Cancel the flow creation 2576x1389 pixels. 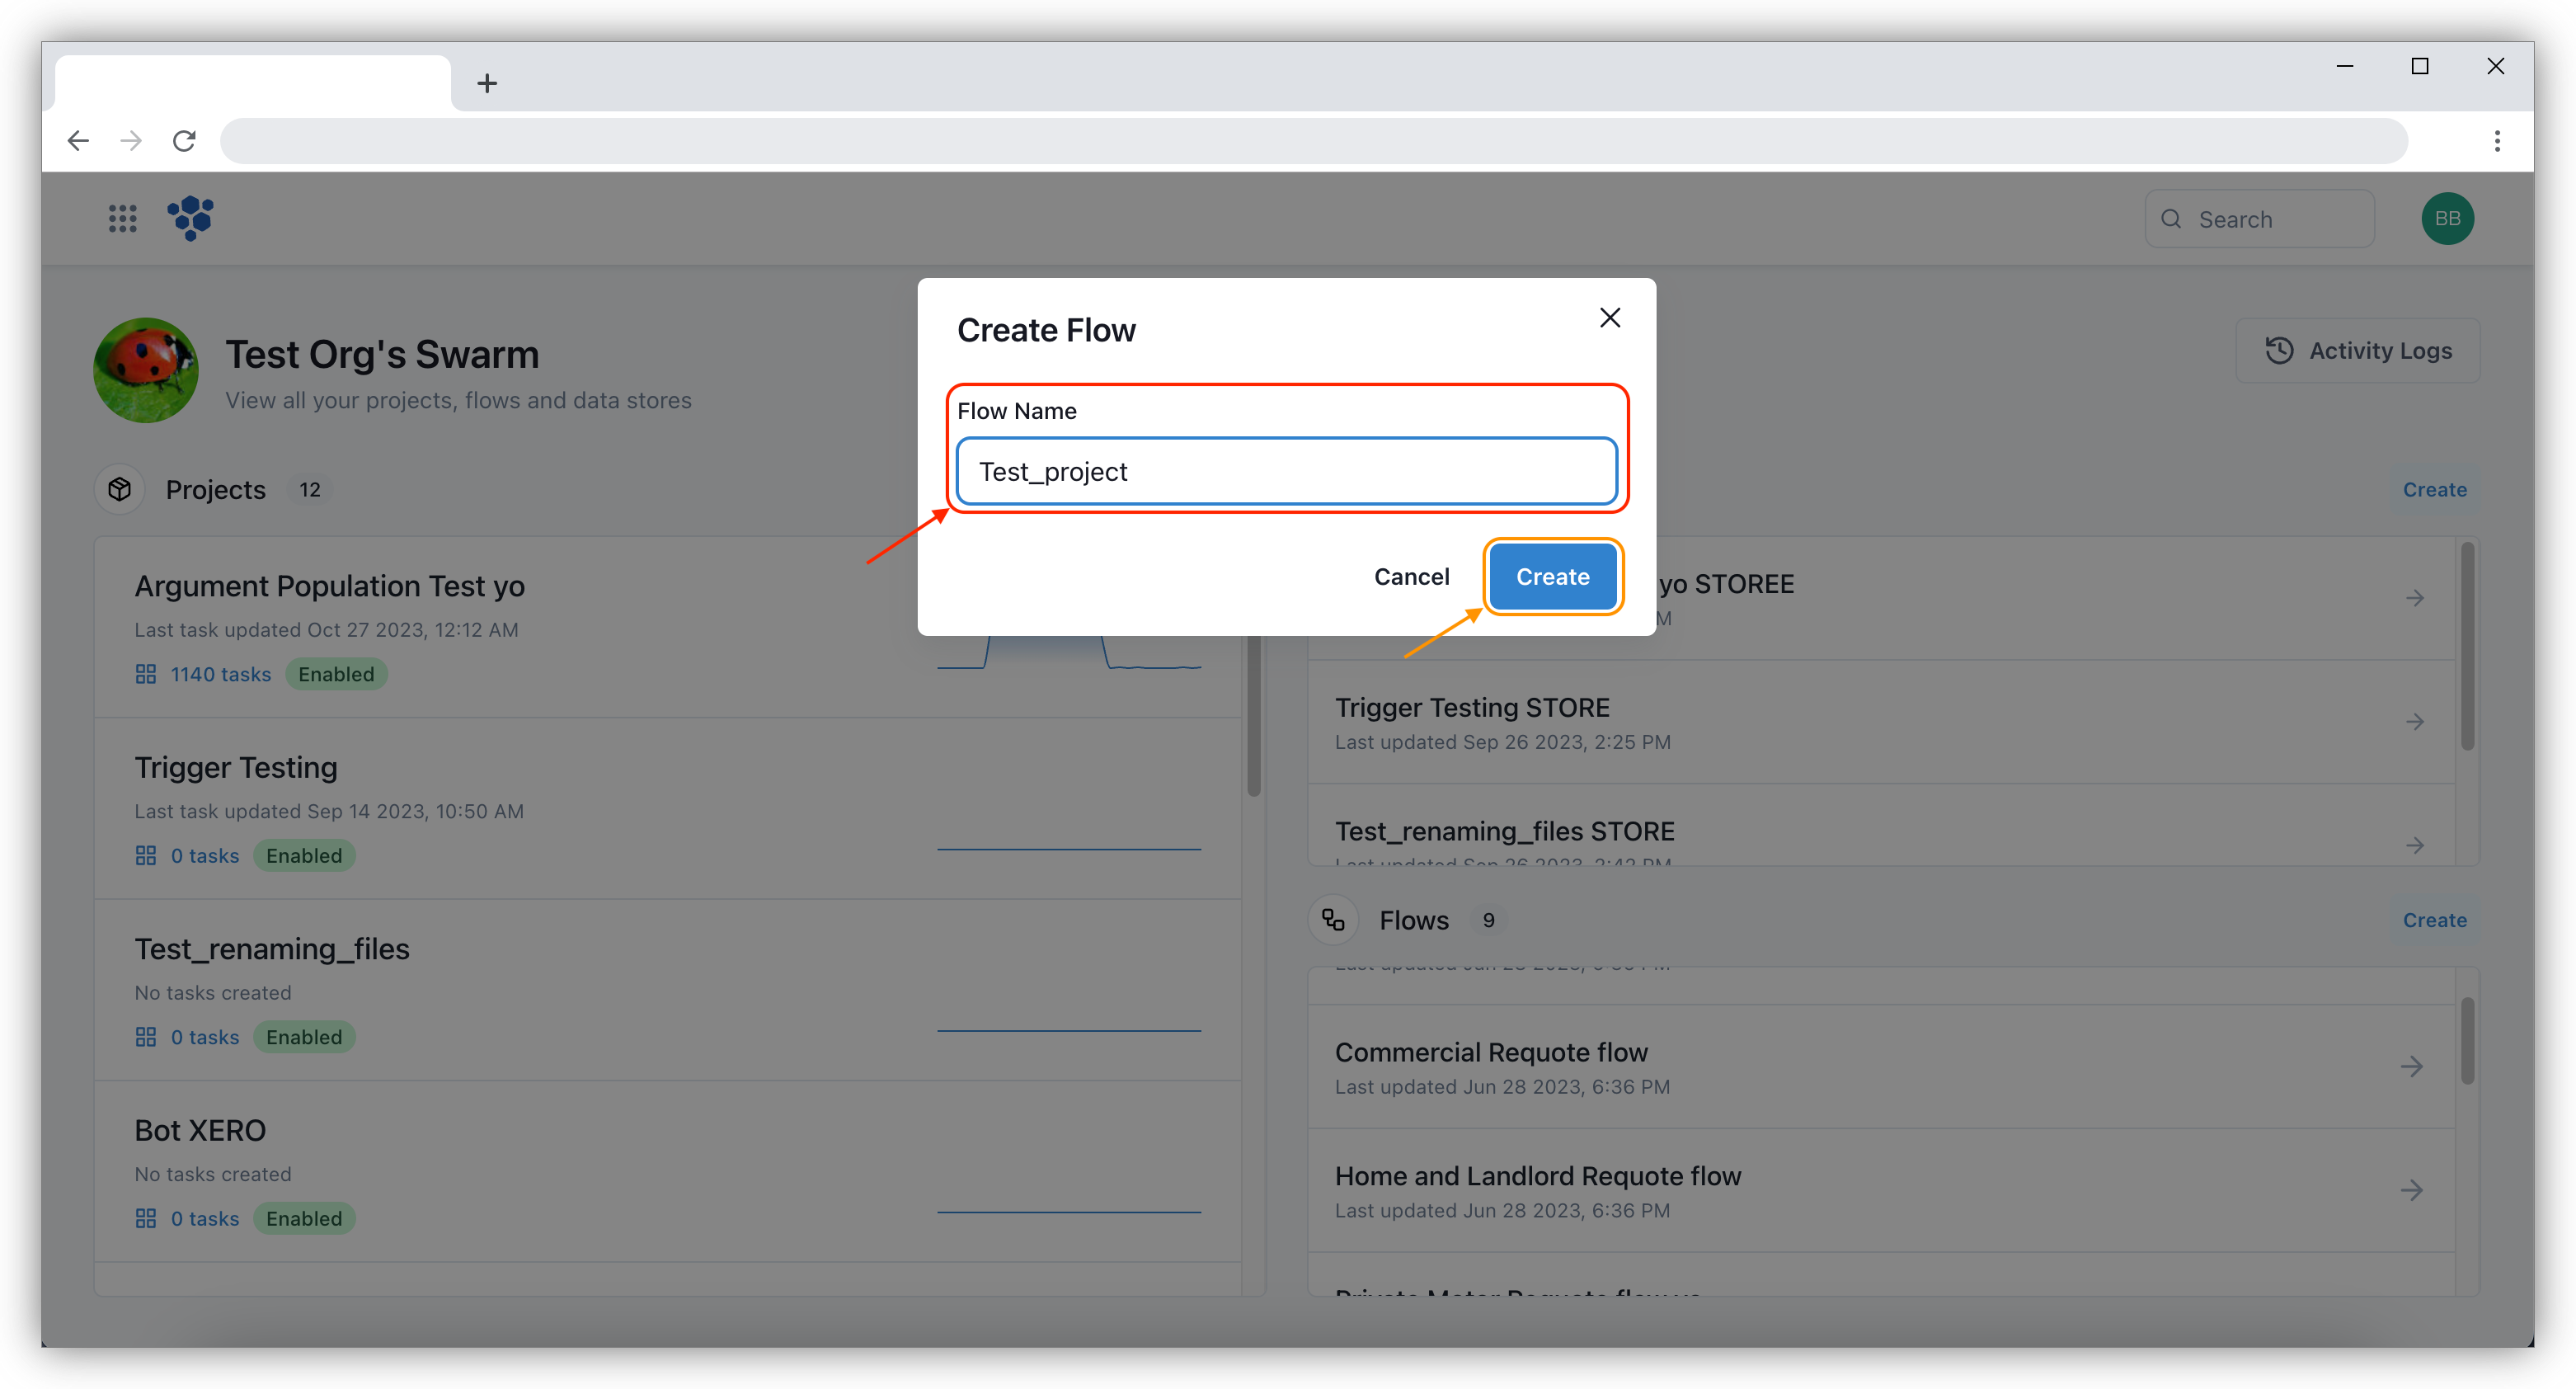(x=1411, y=576)
